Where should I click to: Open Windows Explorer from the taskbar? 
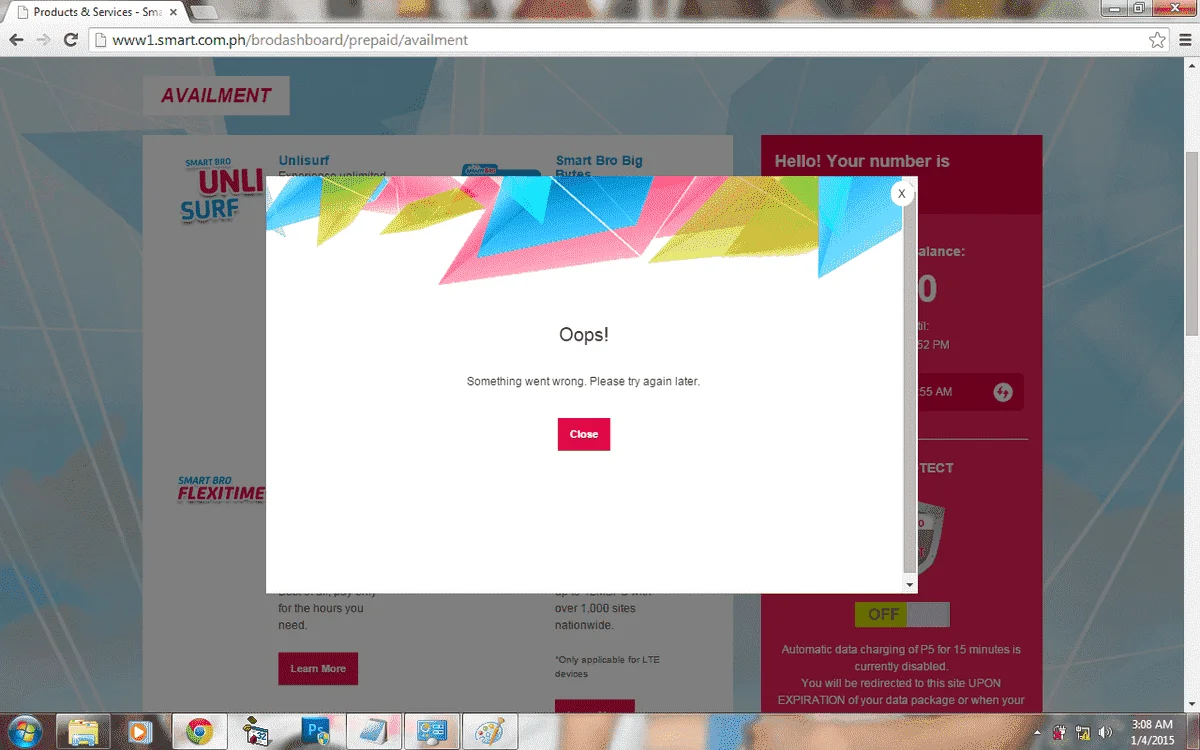pyautogui.click(x=82, y=731)
